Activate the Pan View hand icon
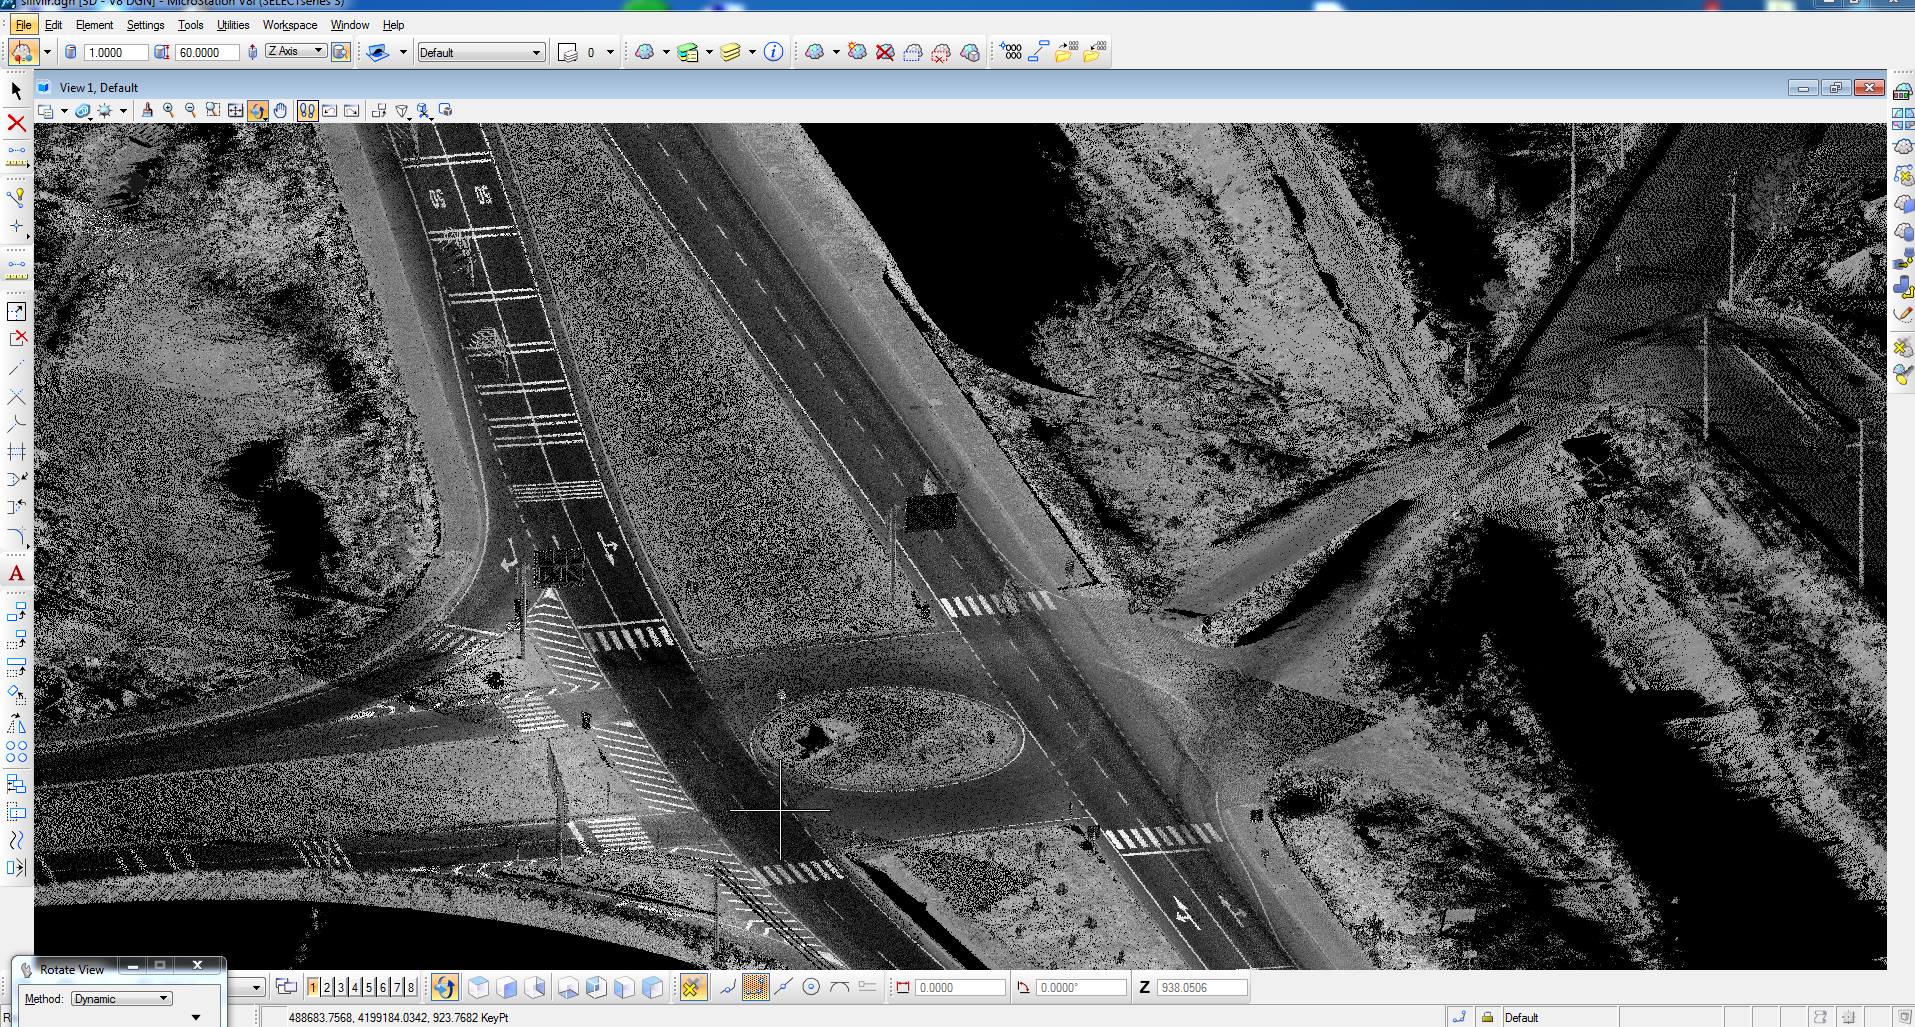 pyautogui.click(x=281, y=111)
